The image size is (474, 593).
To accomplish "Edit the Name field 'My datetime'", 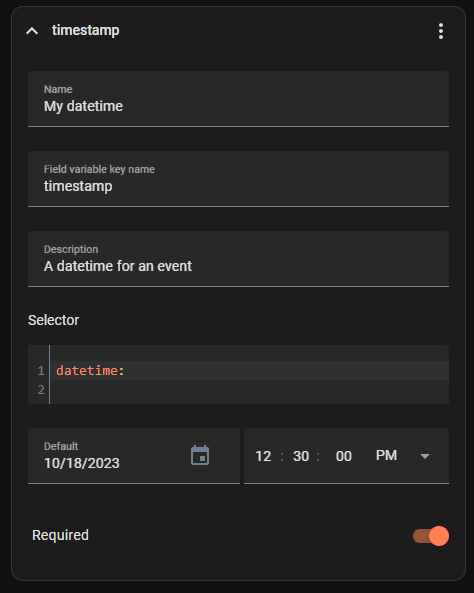I will click(x=238, y=99).
